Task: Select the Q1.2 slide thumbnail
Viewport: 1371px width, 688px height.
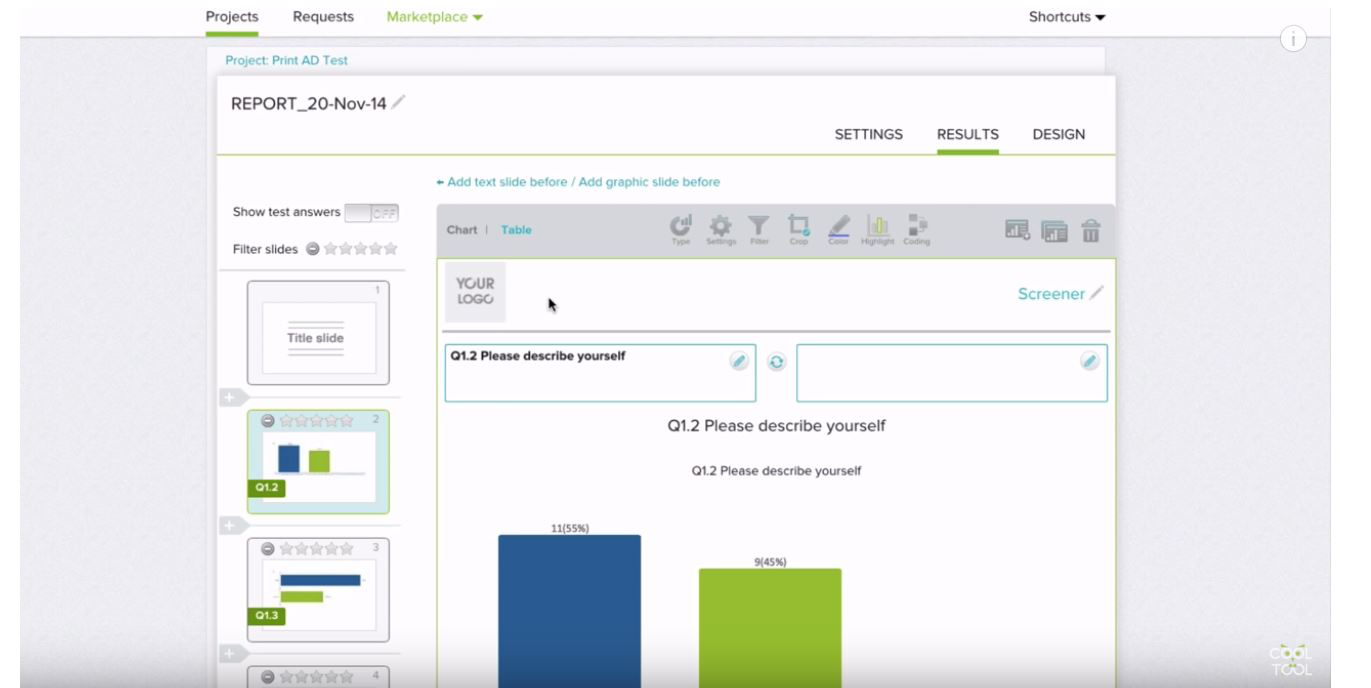Action: (318, 462)
